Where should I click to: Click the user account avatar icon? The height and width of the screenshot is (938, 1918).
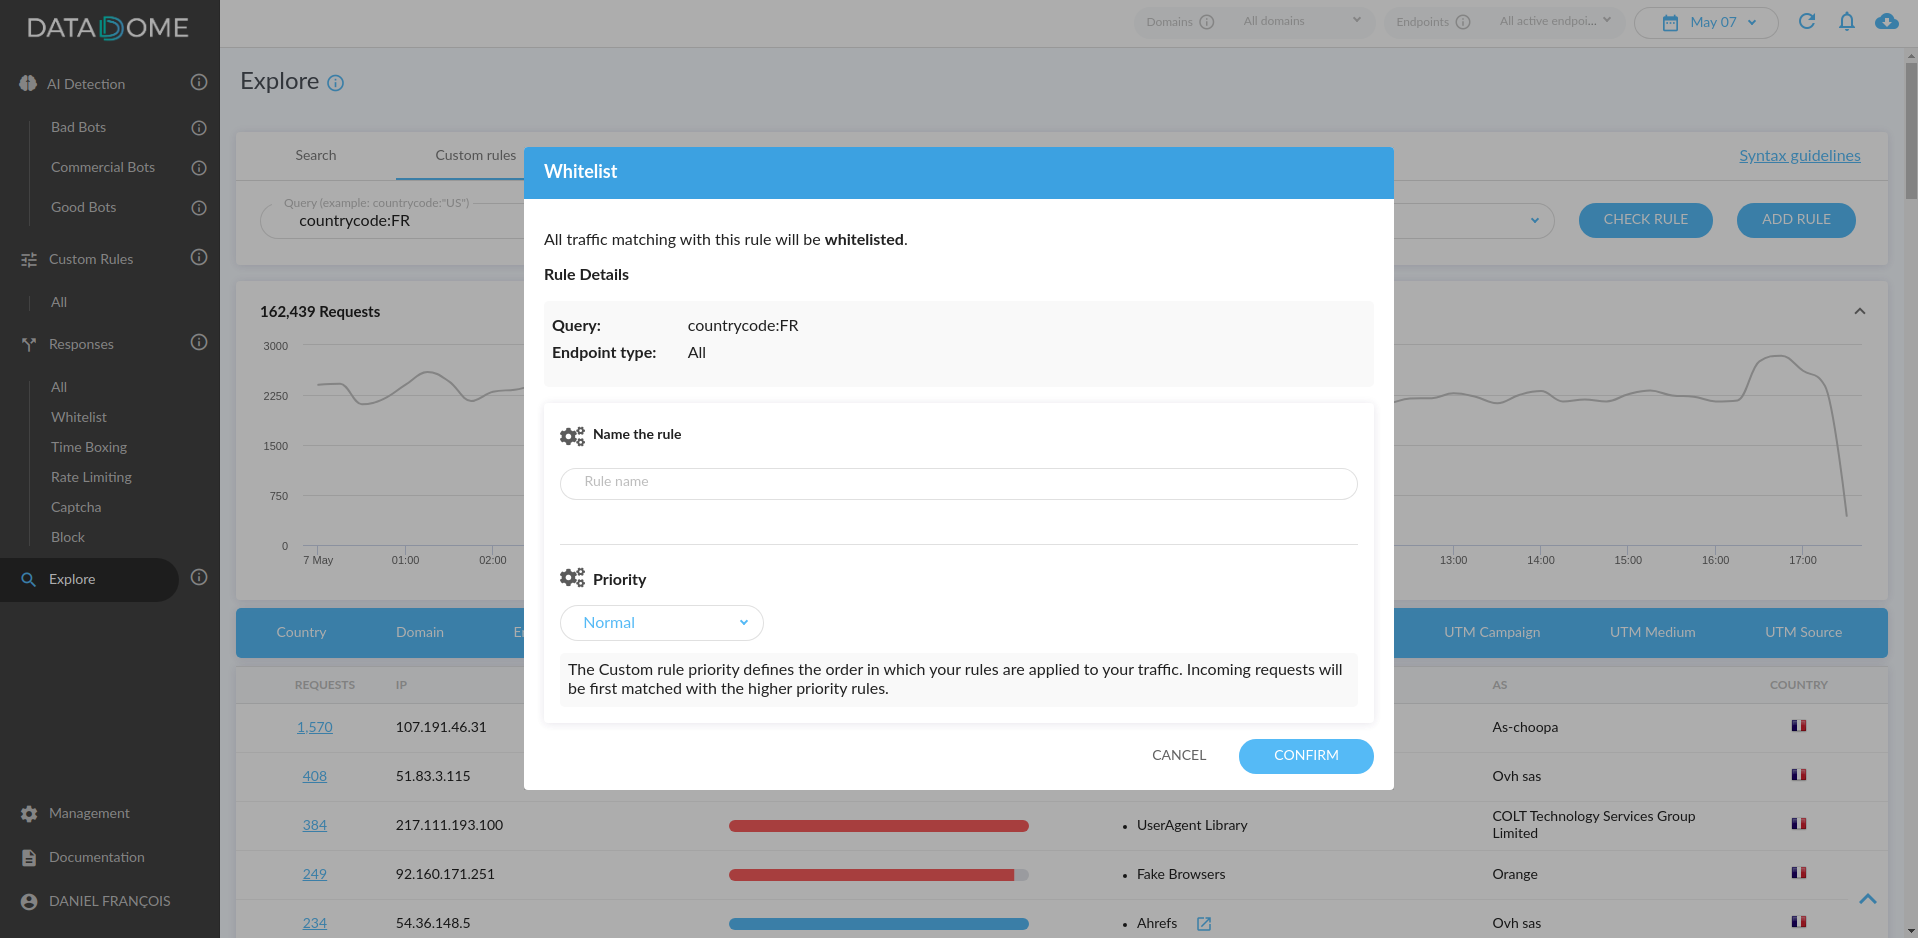tap(29, 902)
